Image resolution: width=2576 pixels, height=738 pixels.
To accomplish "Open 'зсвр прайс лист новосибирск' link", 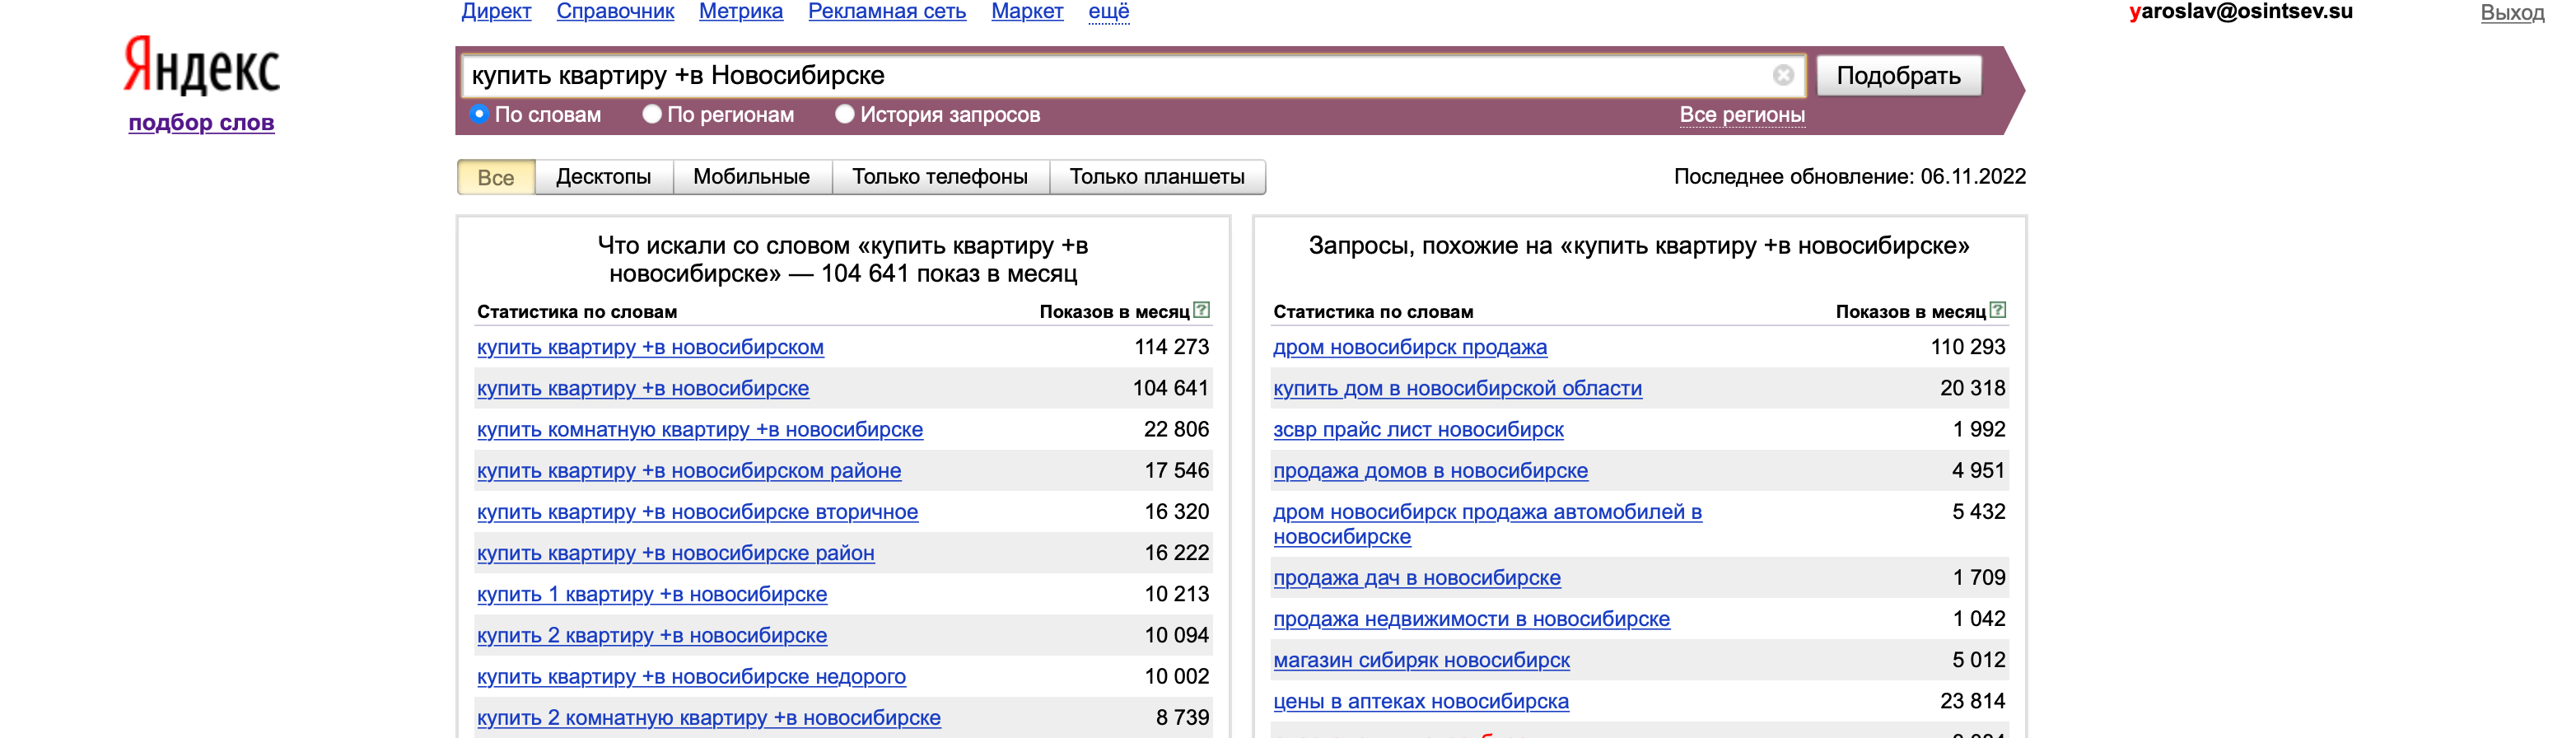I will tap(1418, 429).
